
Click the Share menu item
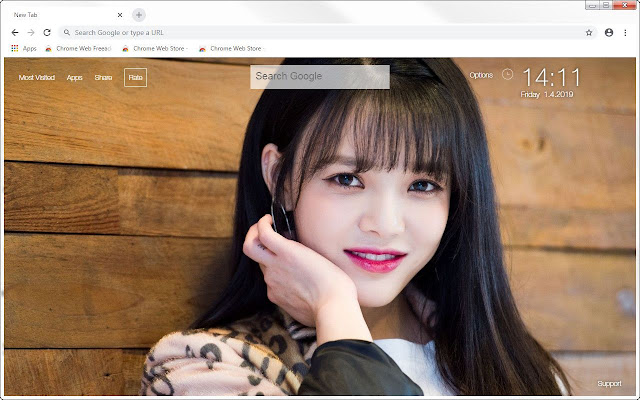point(103,77)
